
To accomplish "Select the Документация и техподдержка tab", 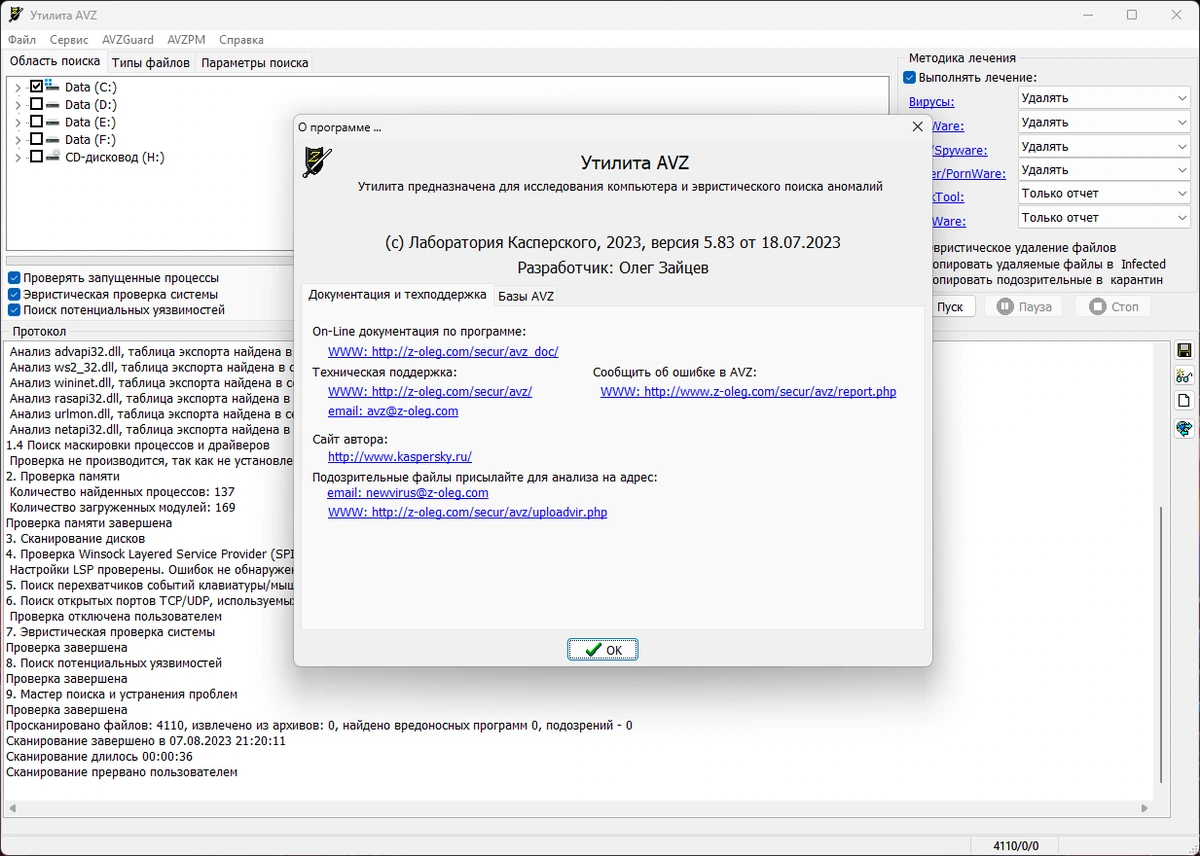I will [x=397, y=294].
